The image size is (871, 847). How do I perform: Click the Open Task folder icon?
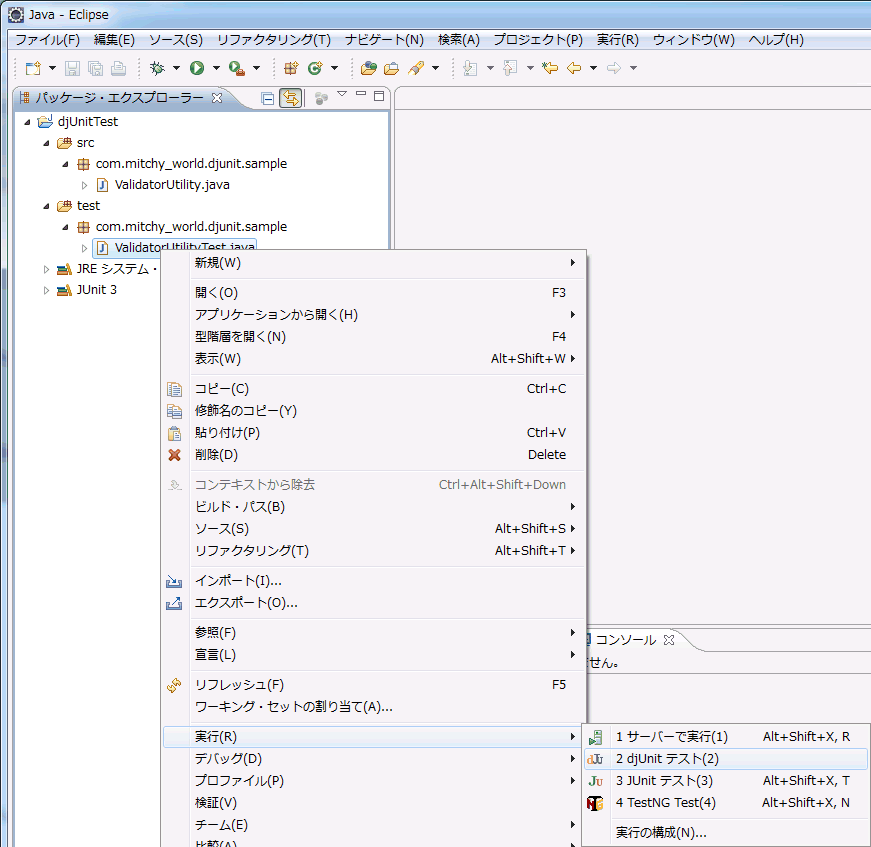point(392,68)
